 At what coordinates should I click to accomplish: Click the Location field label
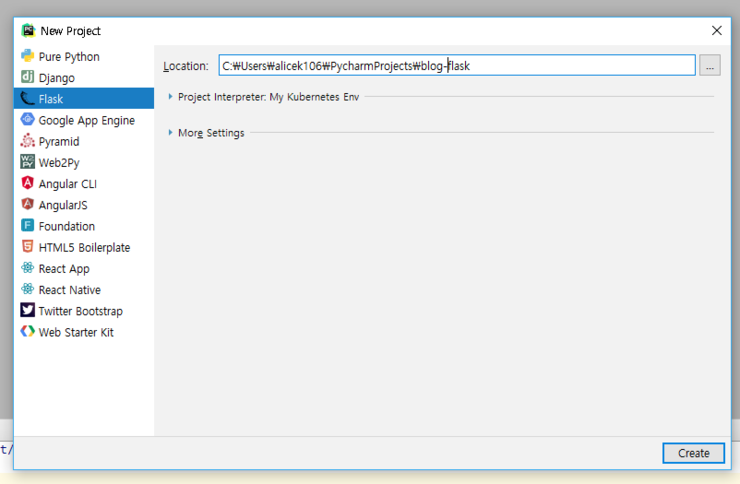186,66
